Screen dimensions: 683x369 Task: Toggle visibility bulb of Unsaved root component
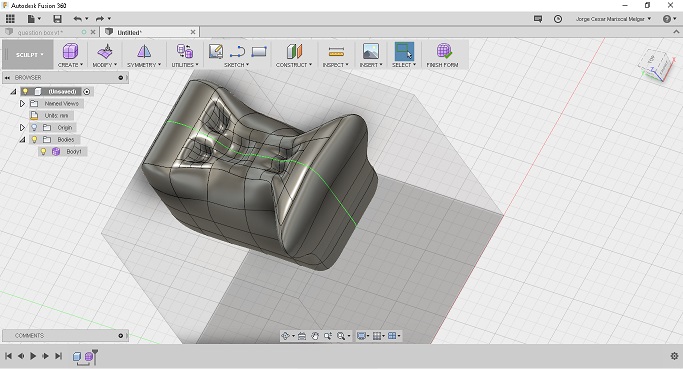[x=25, y=91]
